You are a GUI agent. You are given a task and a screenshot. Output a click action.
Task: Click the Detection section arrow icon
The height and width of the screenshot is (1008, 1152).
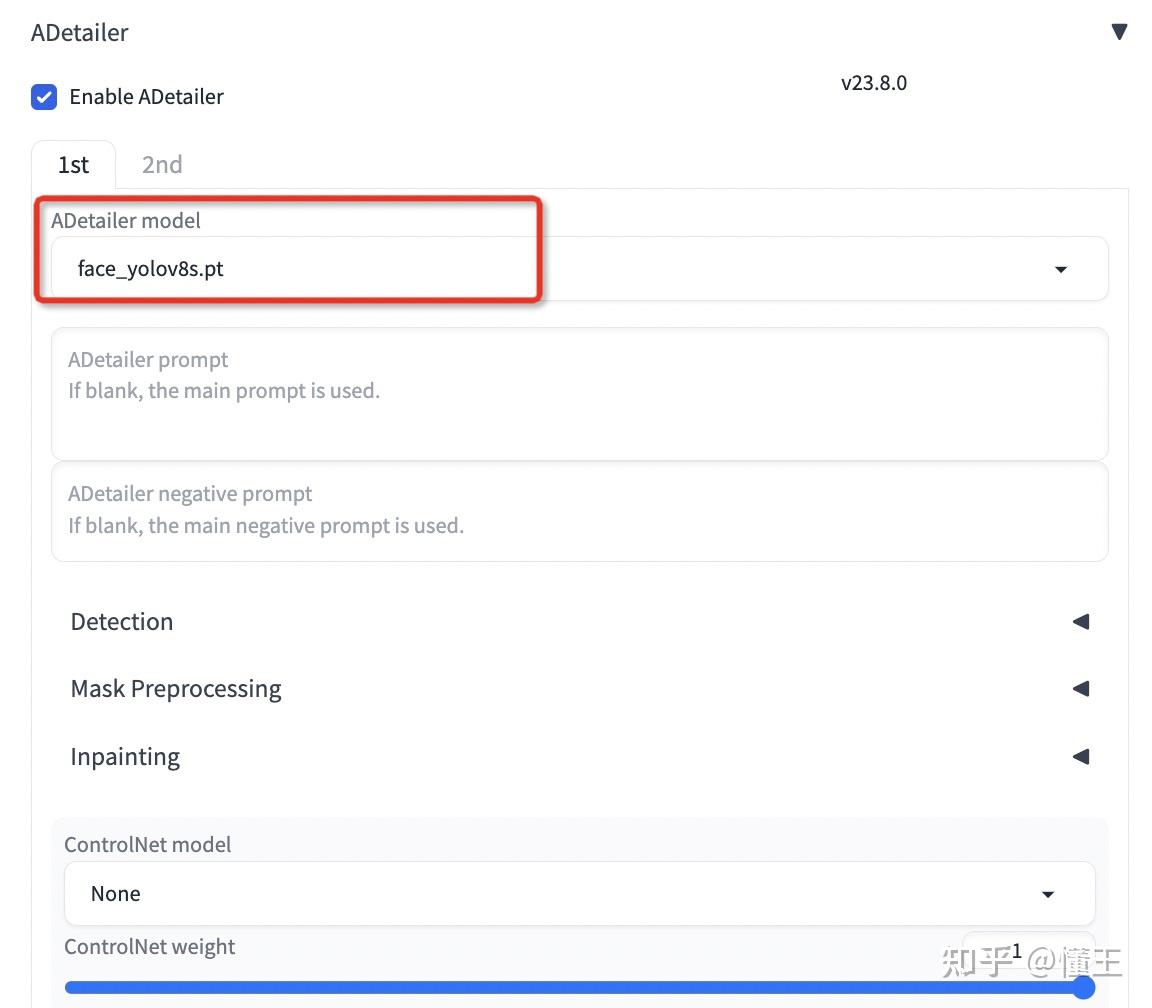tap(1080, 622)
